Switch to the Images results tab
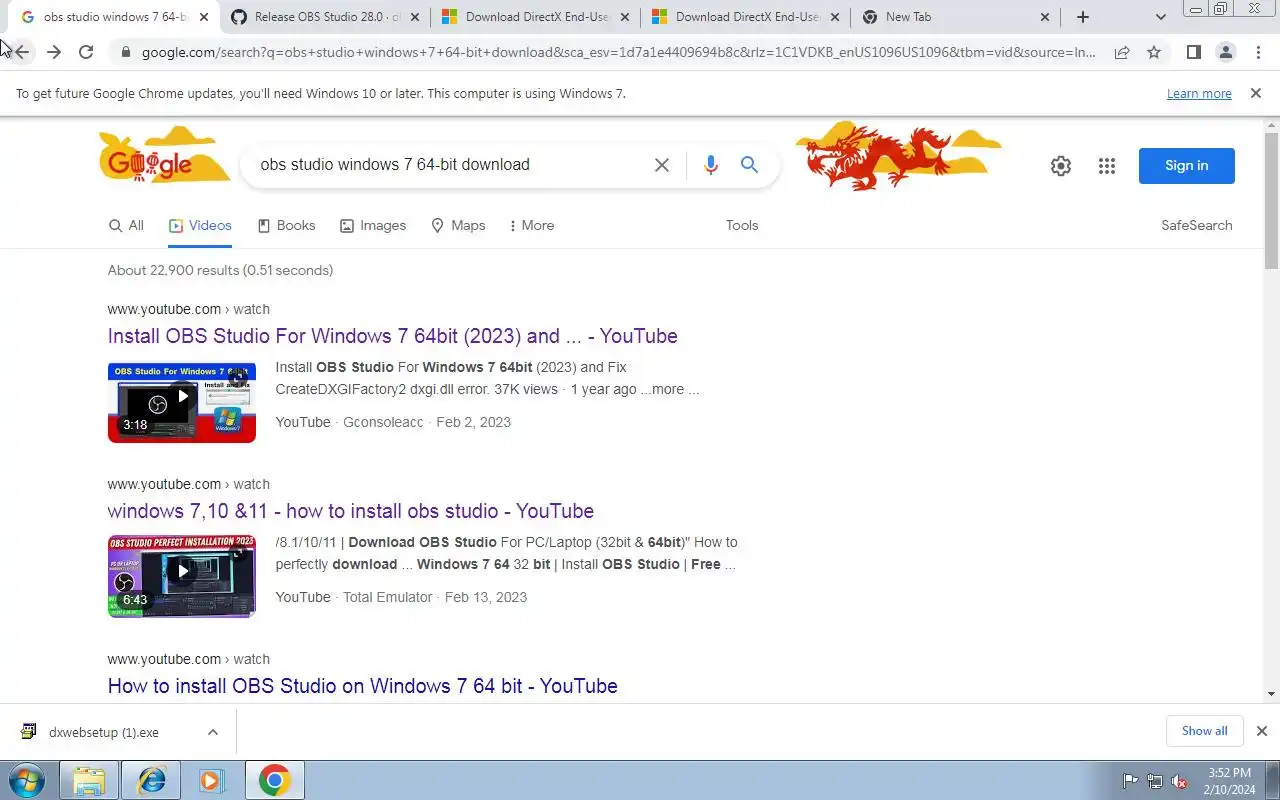This screenshot has width=1280, height=800. tap(373, 225)
